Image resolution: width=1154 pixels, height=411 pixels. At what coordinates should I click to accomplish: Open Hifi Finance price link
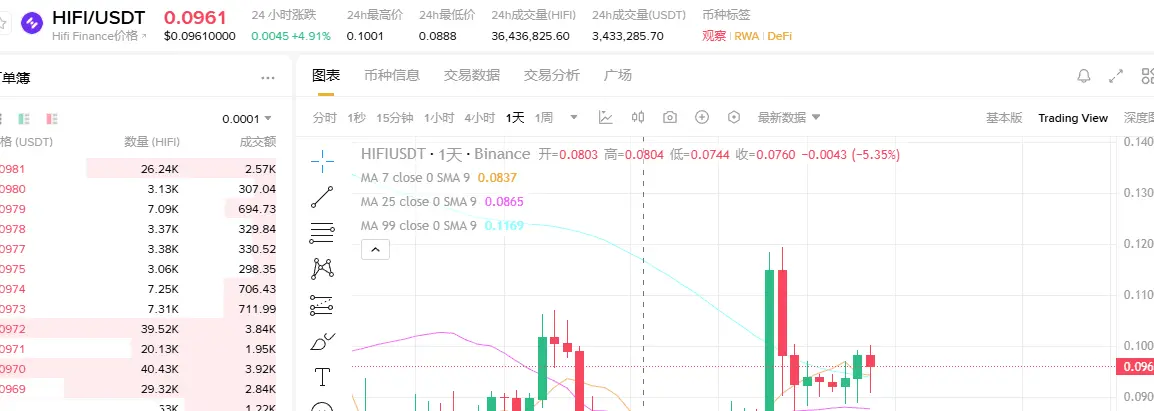point(99,35)
